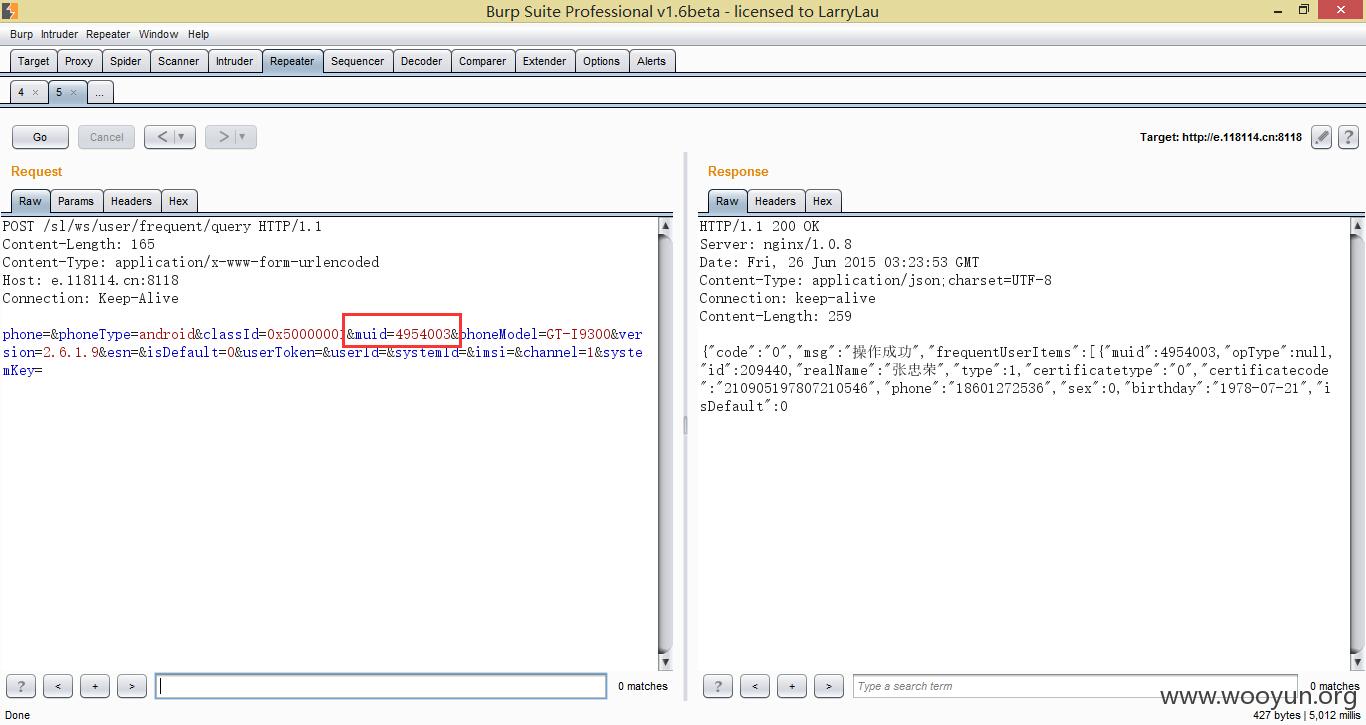Click the Content-Length: 165 header line
Viewport: 1366px width, 725px height.
pyautogui.click(x=78, y=245)
